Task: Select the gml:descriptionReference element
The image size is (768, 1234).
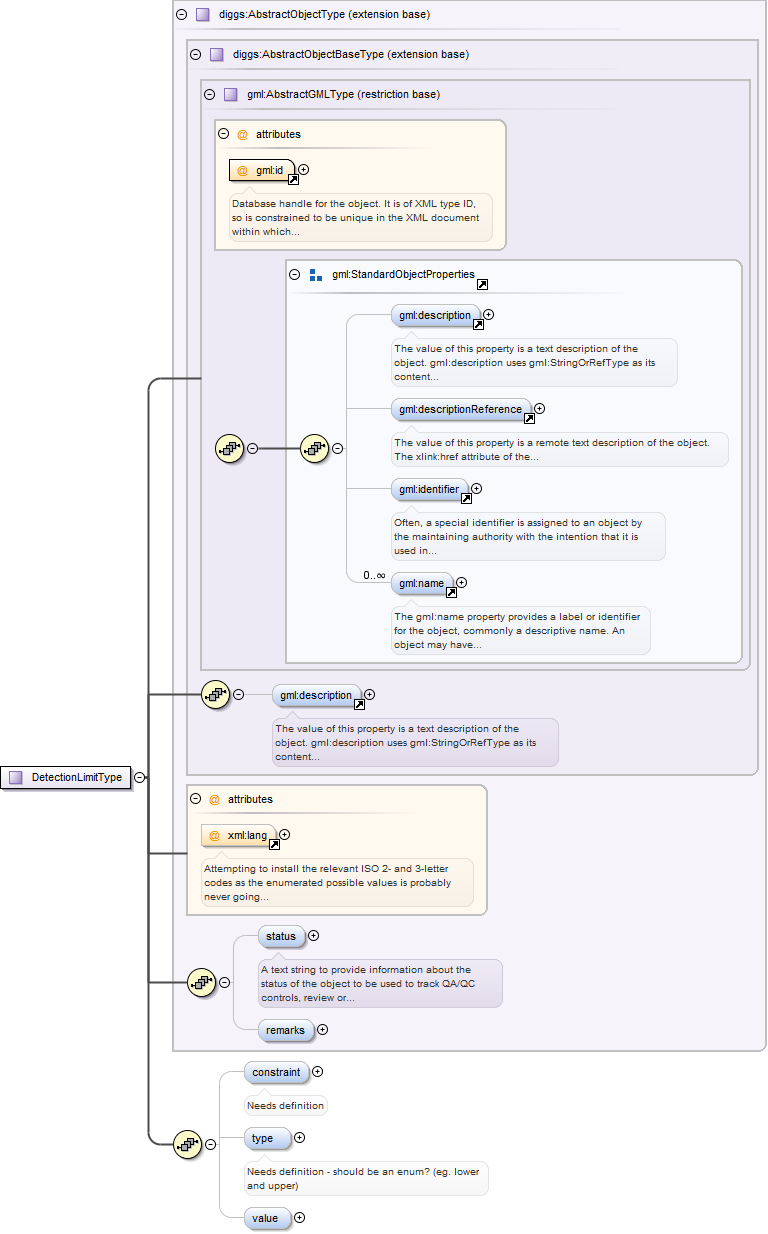Action: point(460,409)
